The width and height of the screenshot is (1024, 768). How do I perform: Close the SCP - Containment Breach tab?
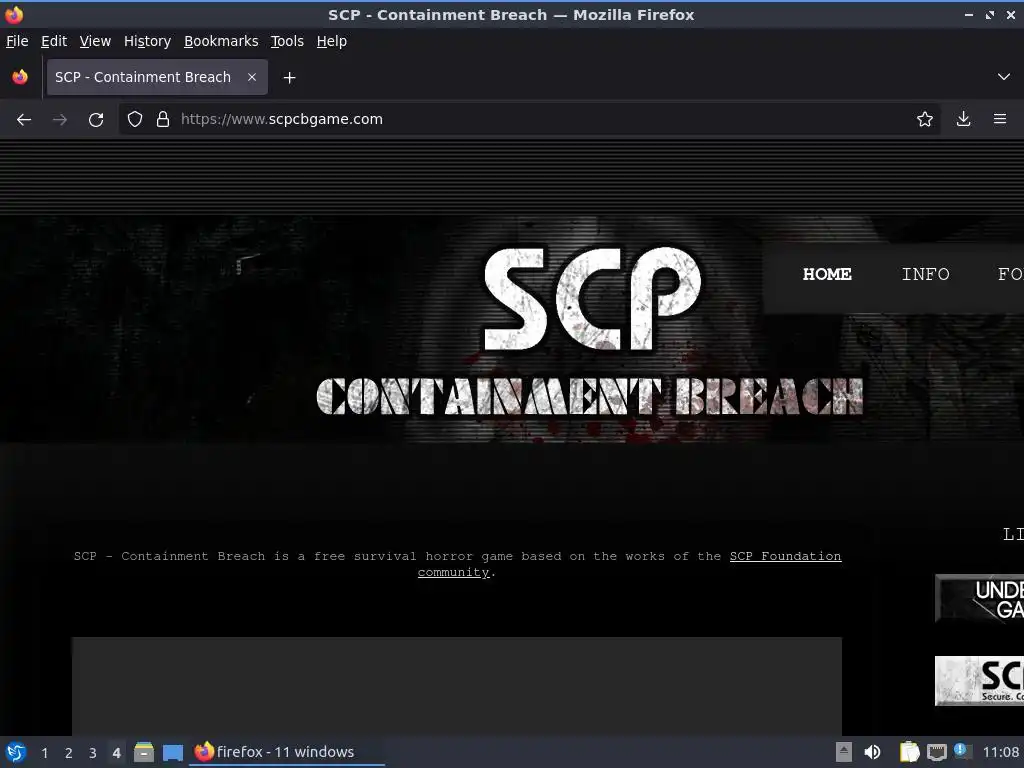tap(252, 77)
